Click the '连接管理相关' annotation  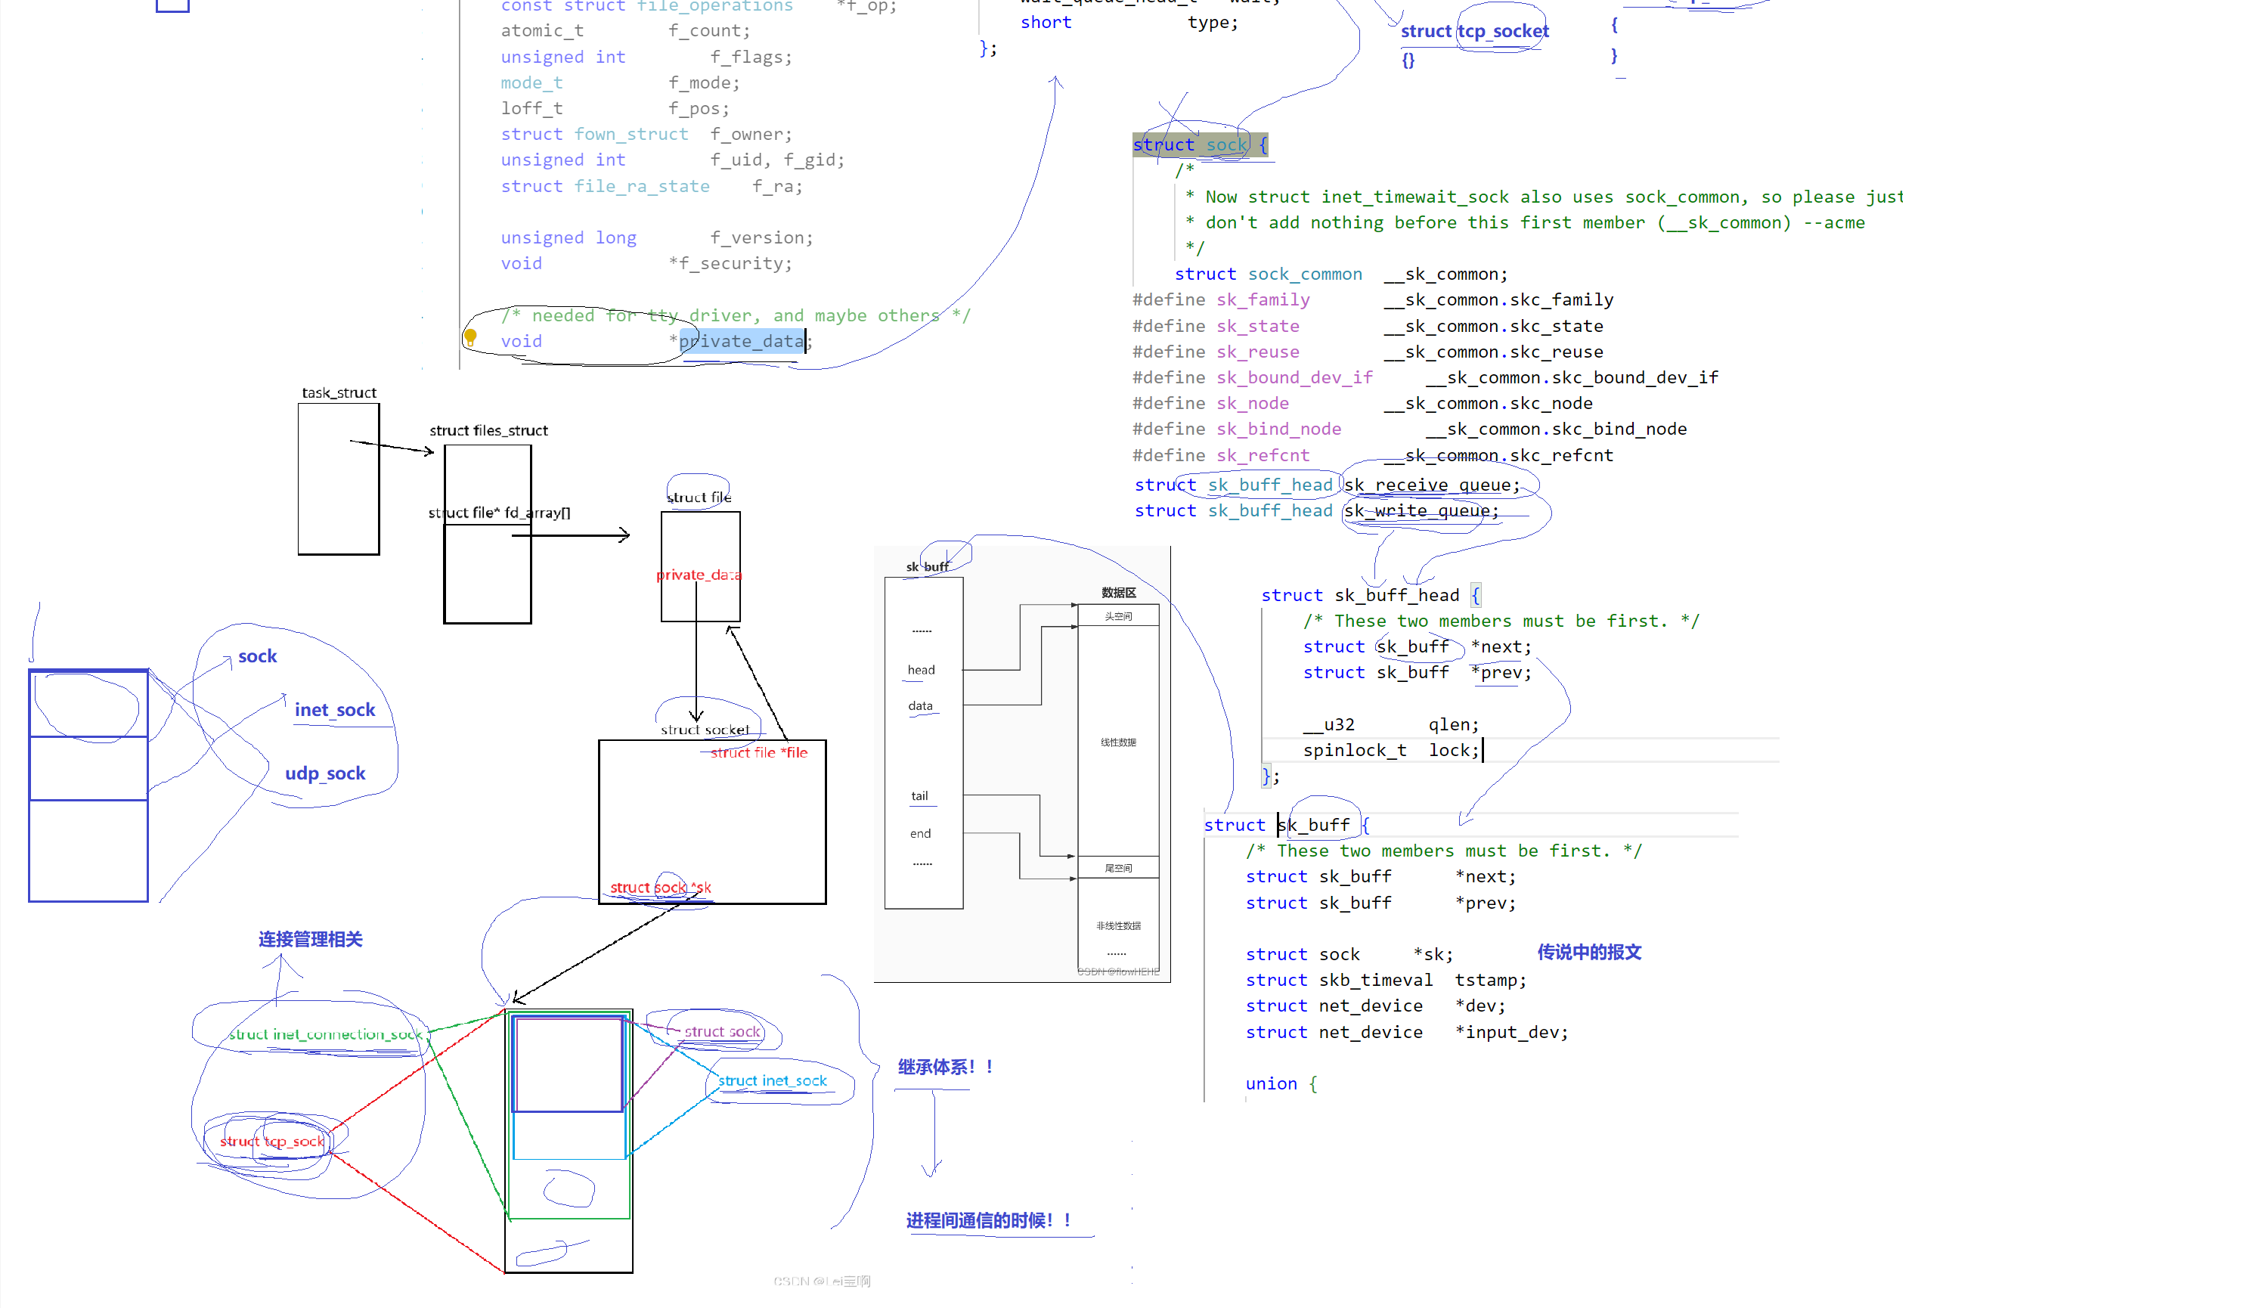tap(310, 939)
